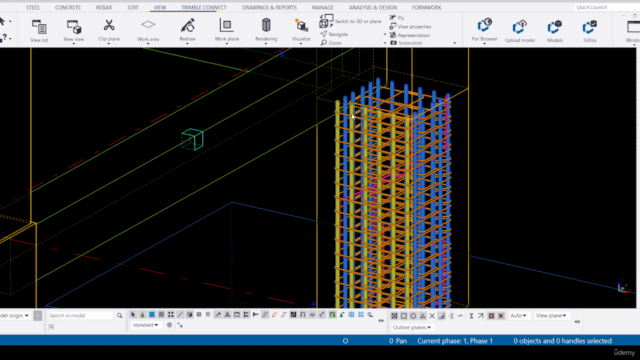This screenshot has height=360, width=640.
Task: Switch to the STEEL ribbon tab
Action: pyautogui.click(x=33, y=7)
